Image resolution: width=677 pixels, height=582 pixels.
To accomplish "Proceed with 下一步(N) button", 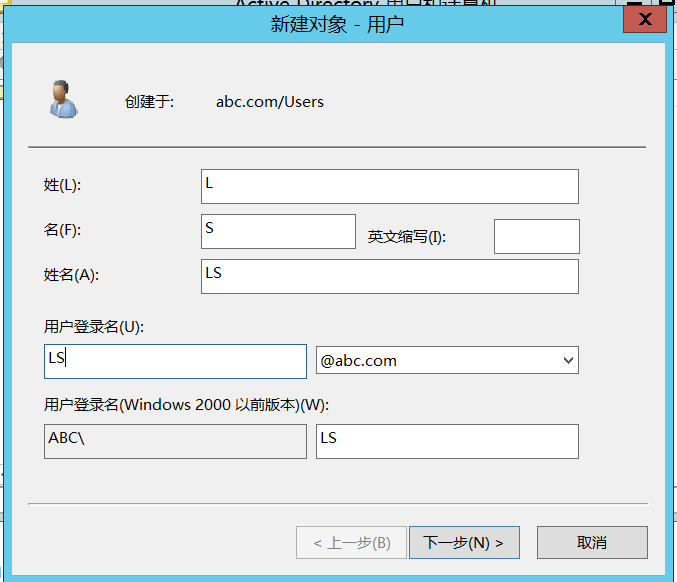I will [x=464, y=542].
